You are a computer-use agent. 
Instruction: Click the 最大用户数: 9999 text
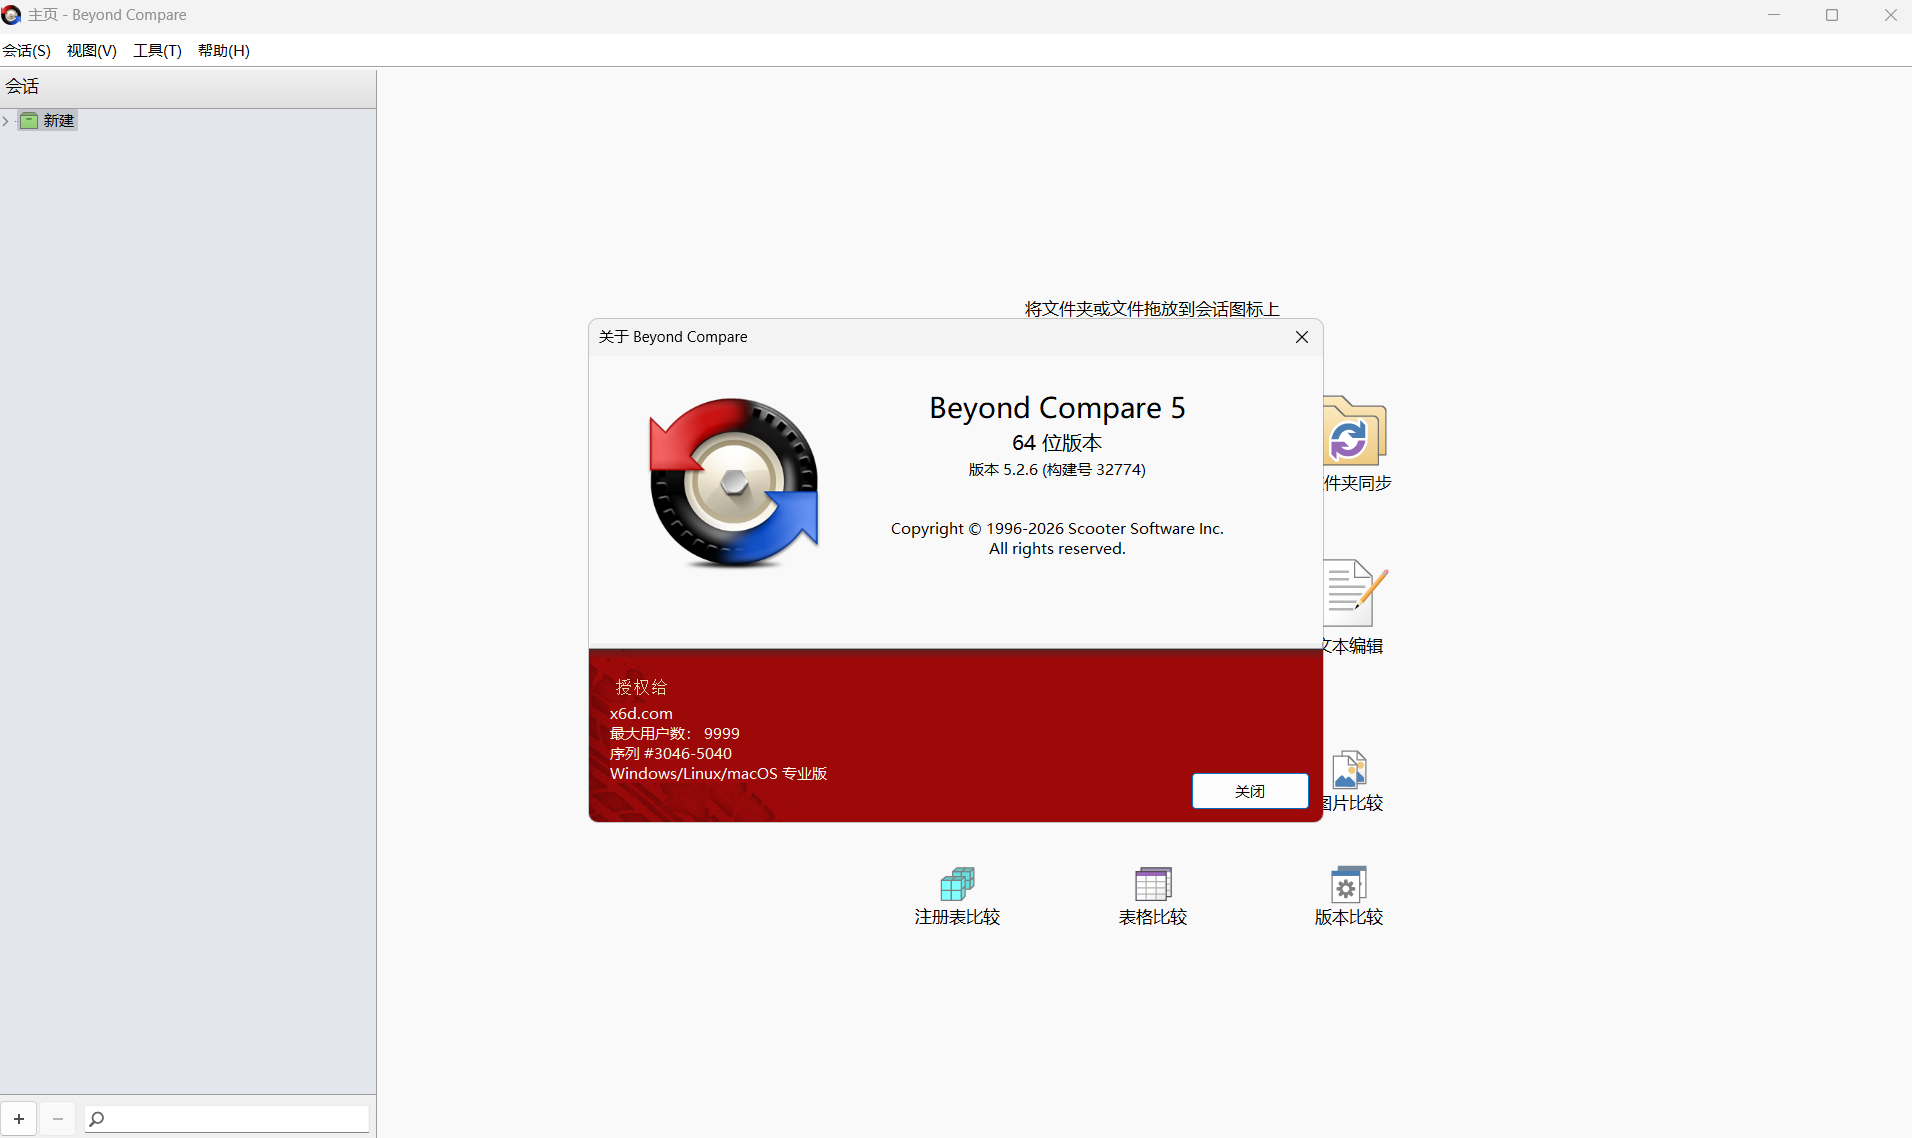(675, 734)
